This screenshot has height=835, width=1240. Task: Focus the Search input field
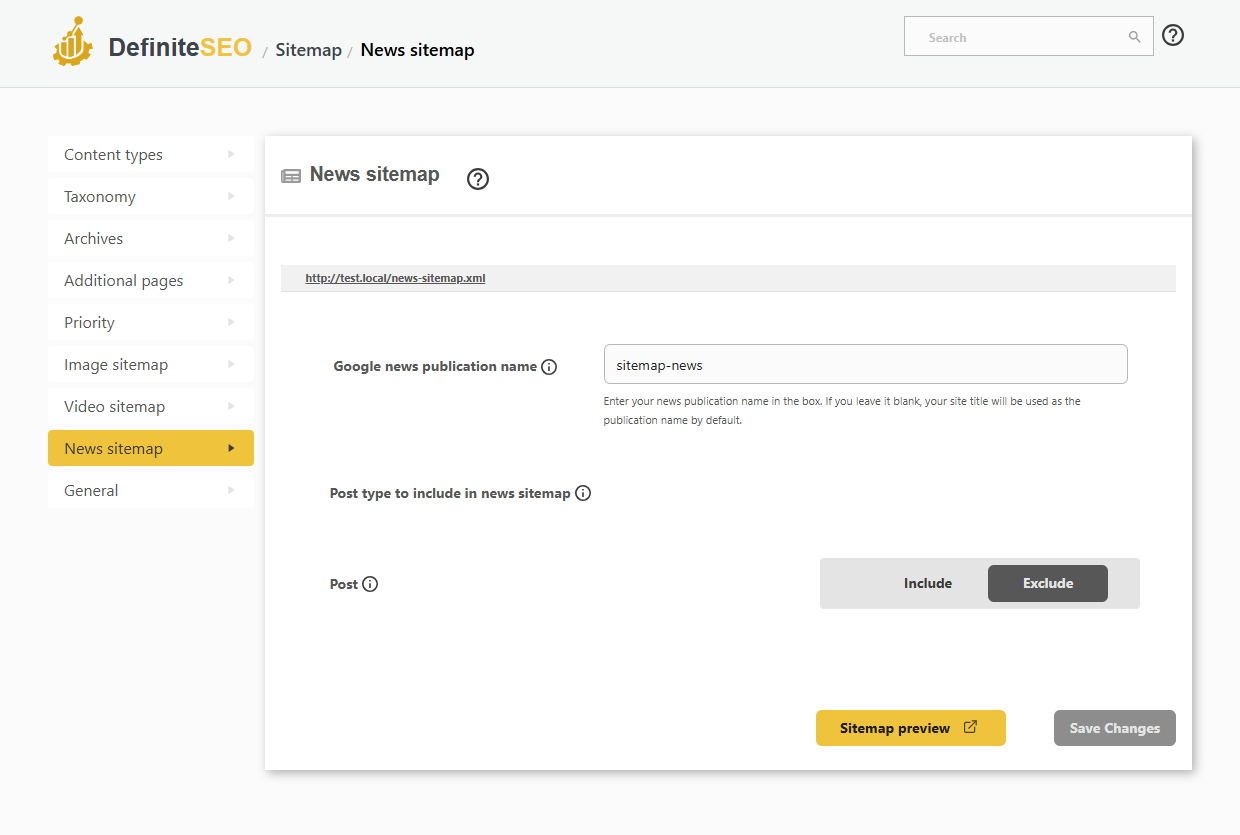(1029, 37)
